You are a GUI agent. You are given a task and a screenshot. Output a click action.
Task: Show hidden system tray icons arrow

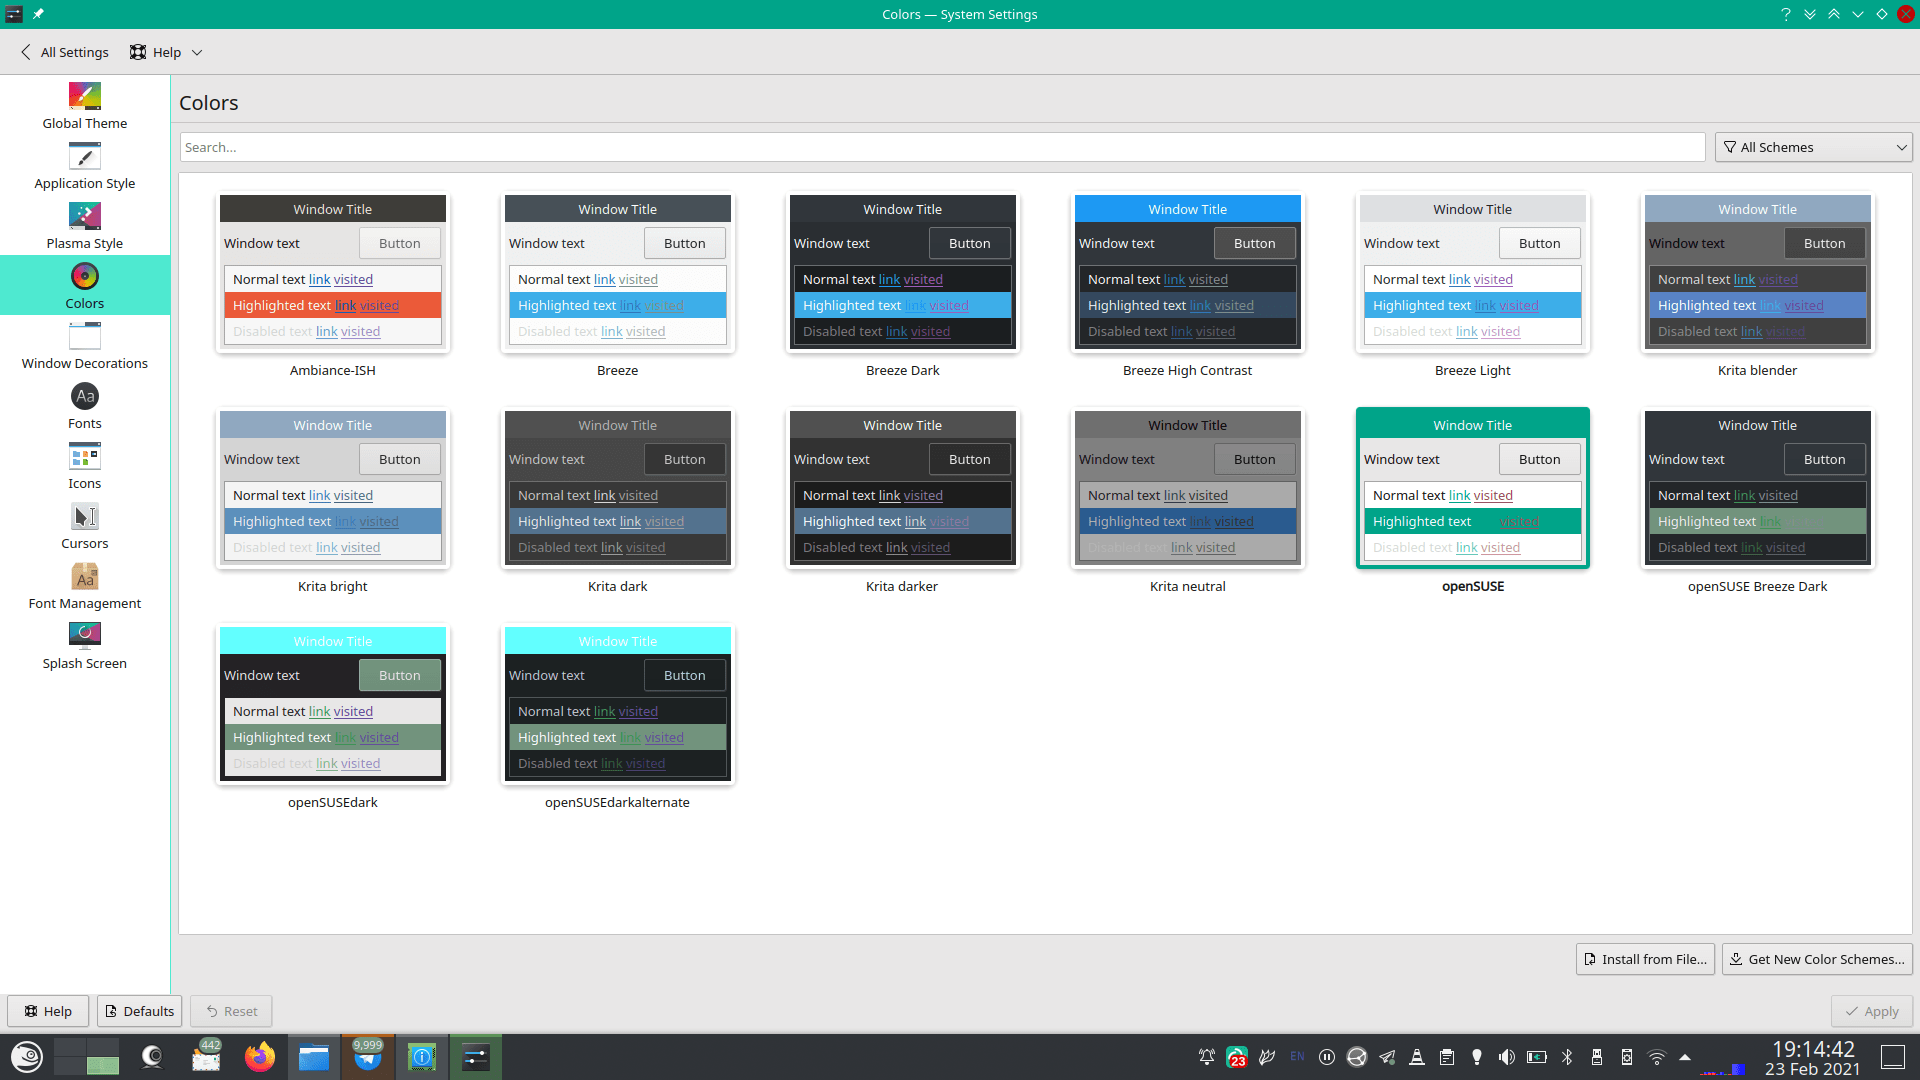[1685, 1057]
